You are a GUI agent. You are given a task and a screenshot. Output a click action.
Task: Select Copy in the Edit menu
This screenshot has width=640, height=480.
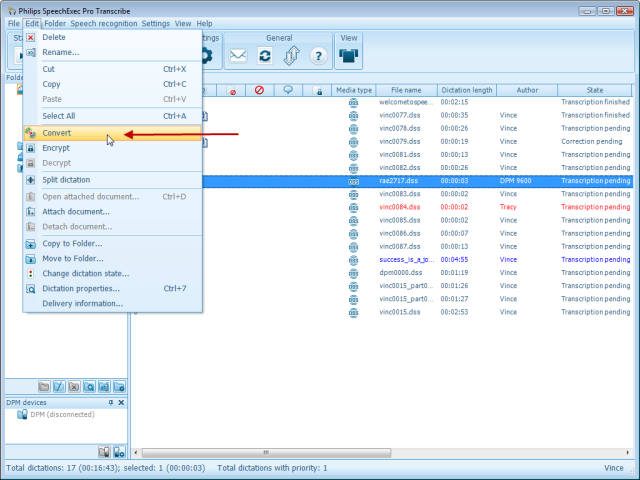[113, 84]
